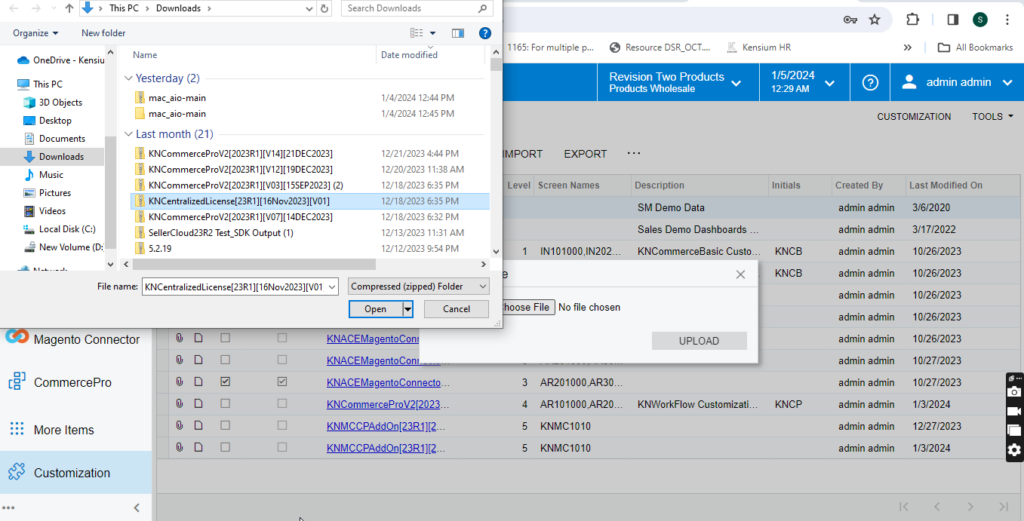Screen dimensions: 1024x521
Task: Open the Revision Two Products company dropdown
Action: click(x=677, y=82)
